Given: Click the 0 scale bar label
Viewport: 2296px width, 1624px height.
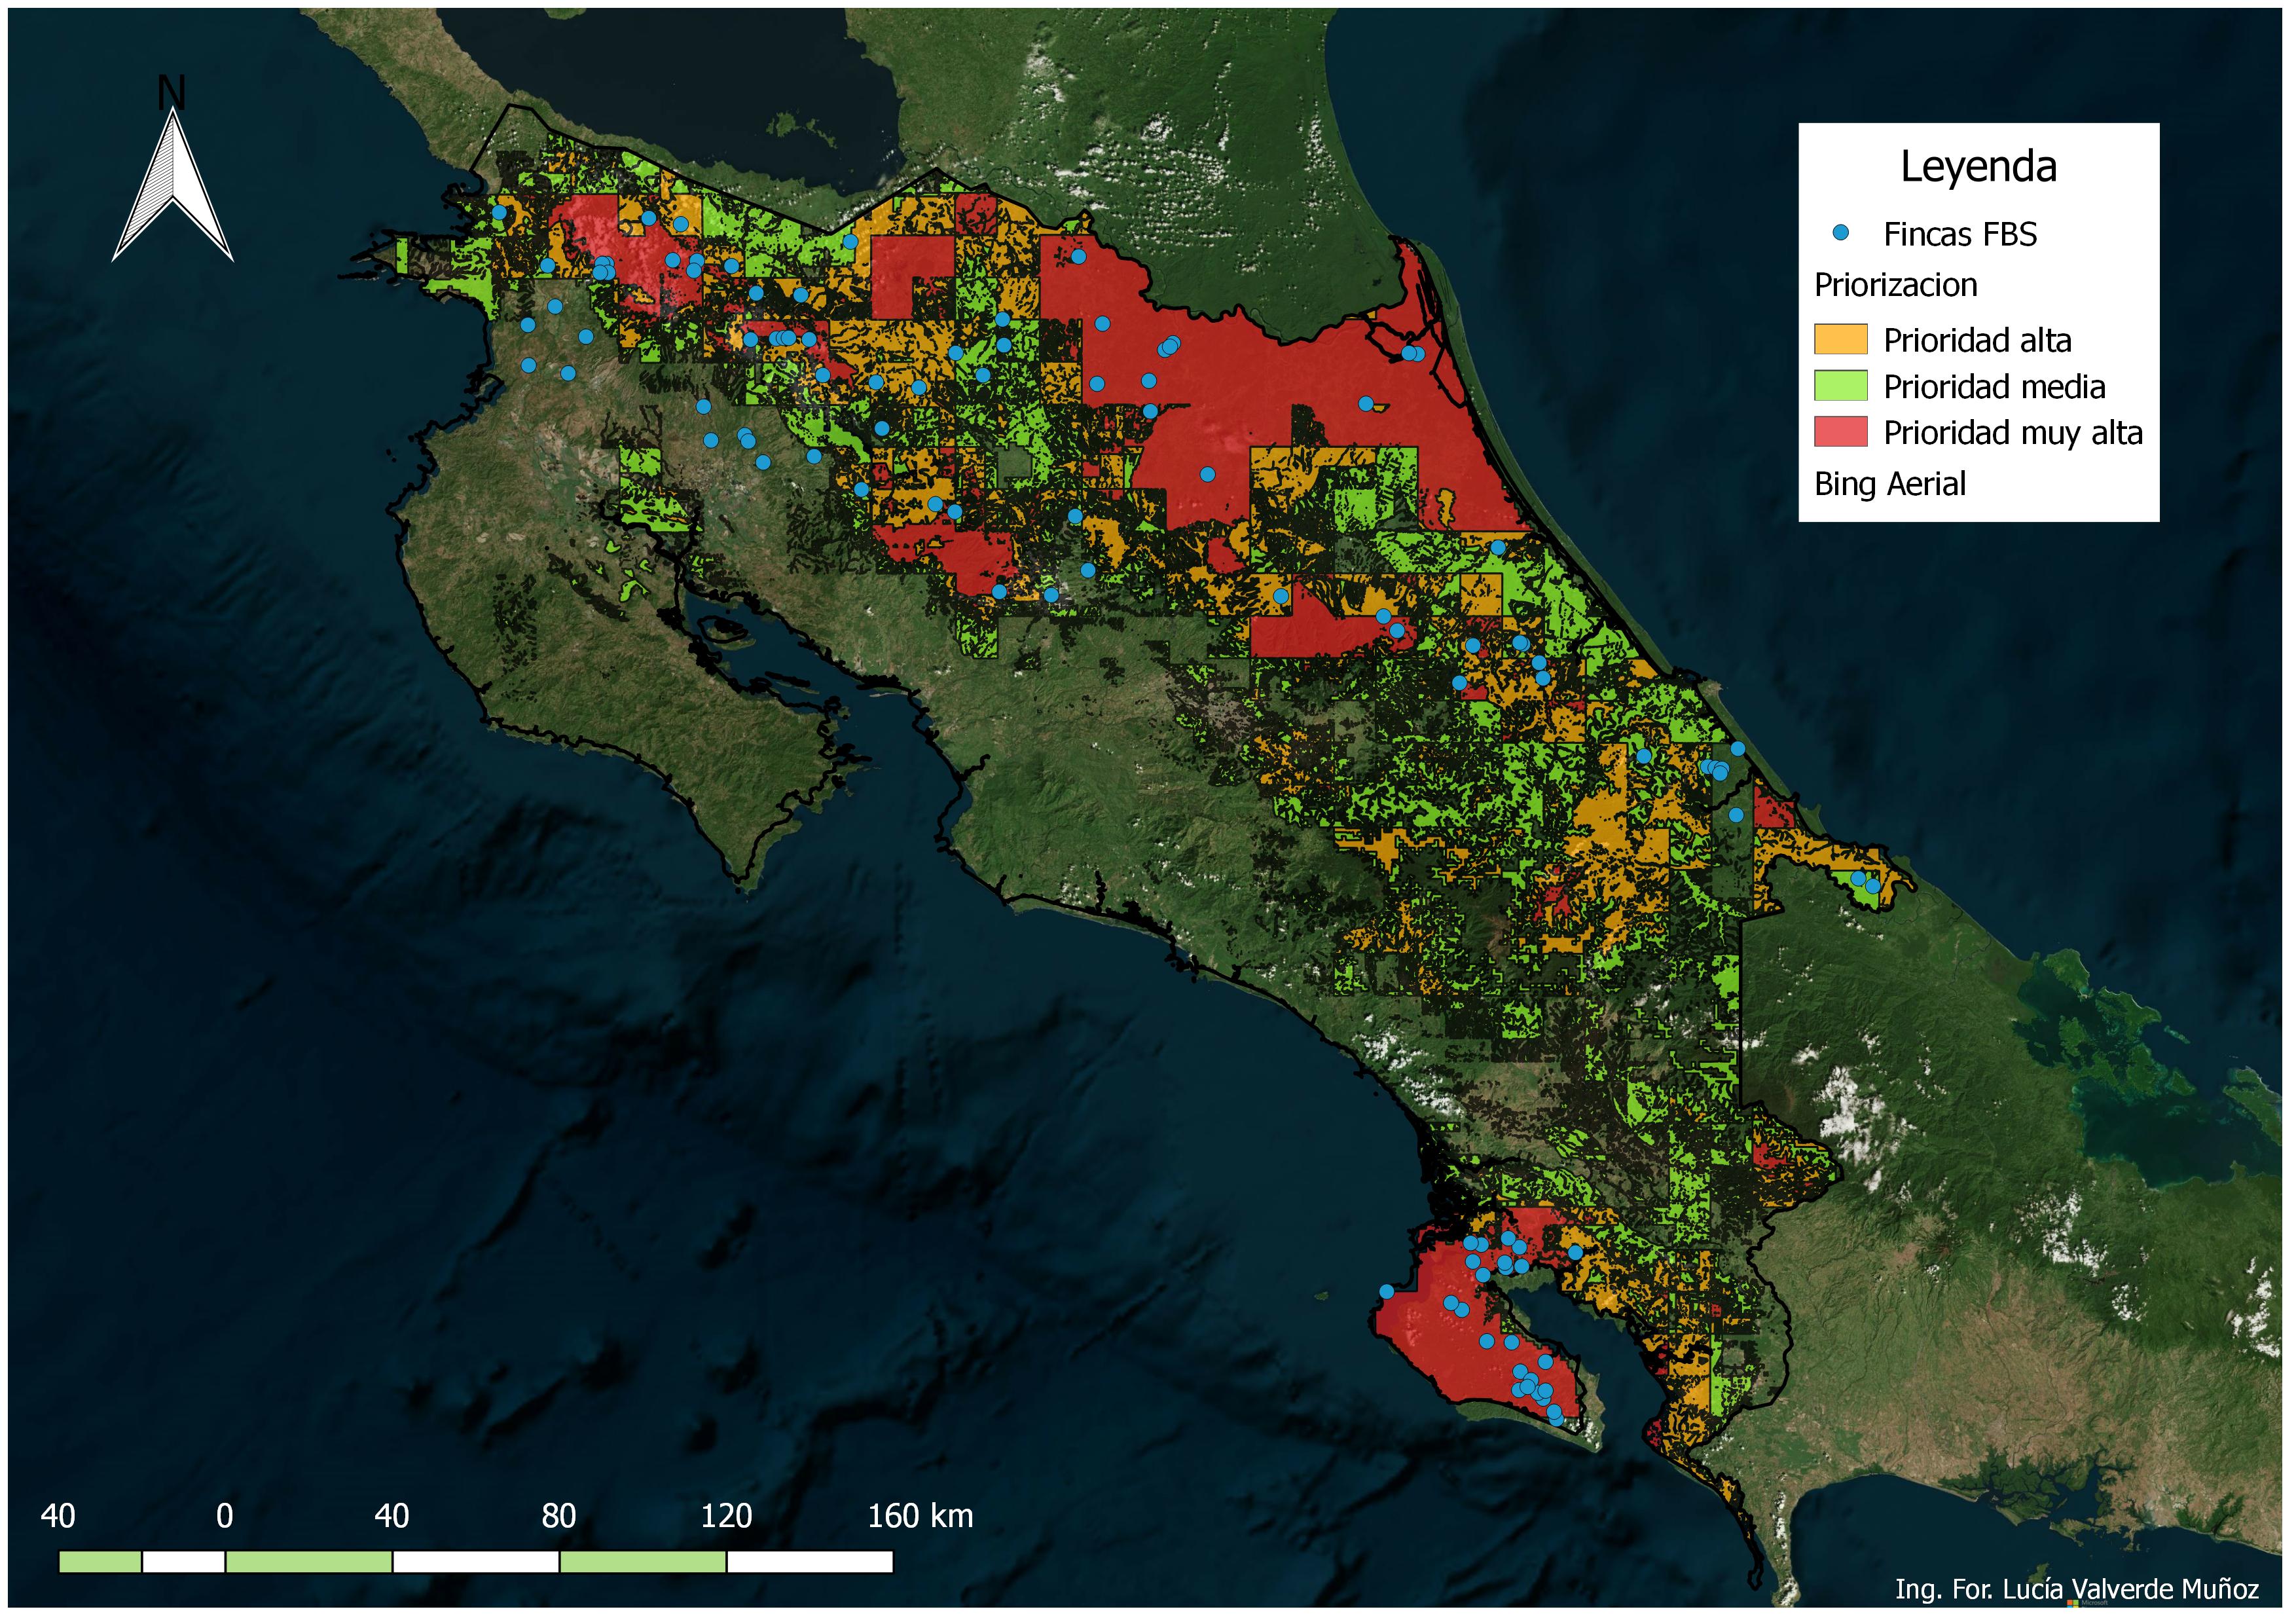Looking at the screenshot, I should (x=224, y=1516).
